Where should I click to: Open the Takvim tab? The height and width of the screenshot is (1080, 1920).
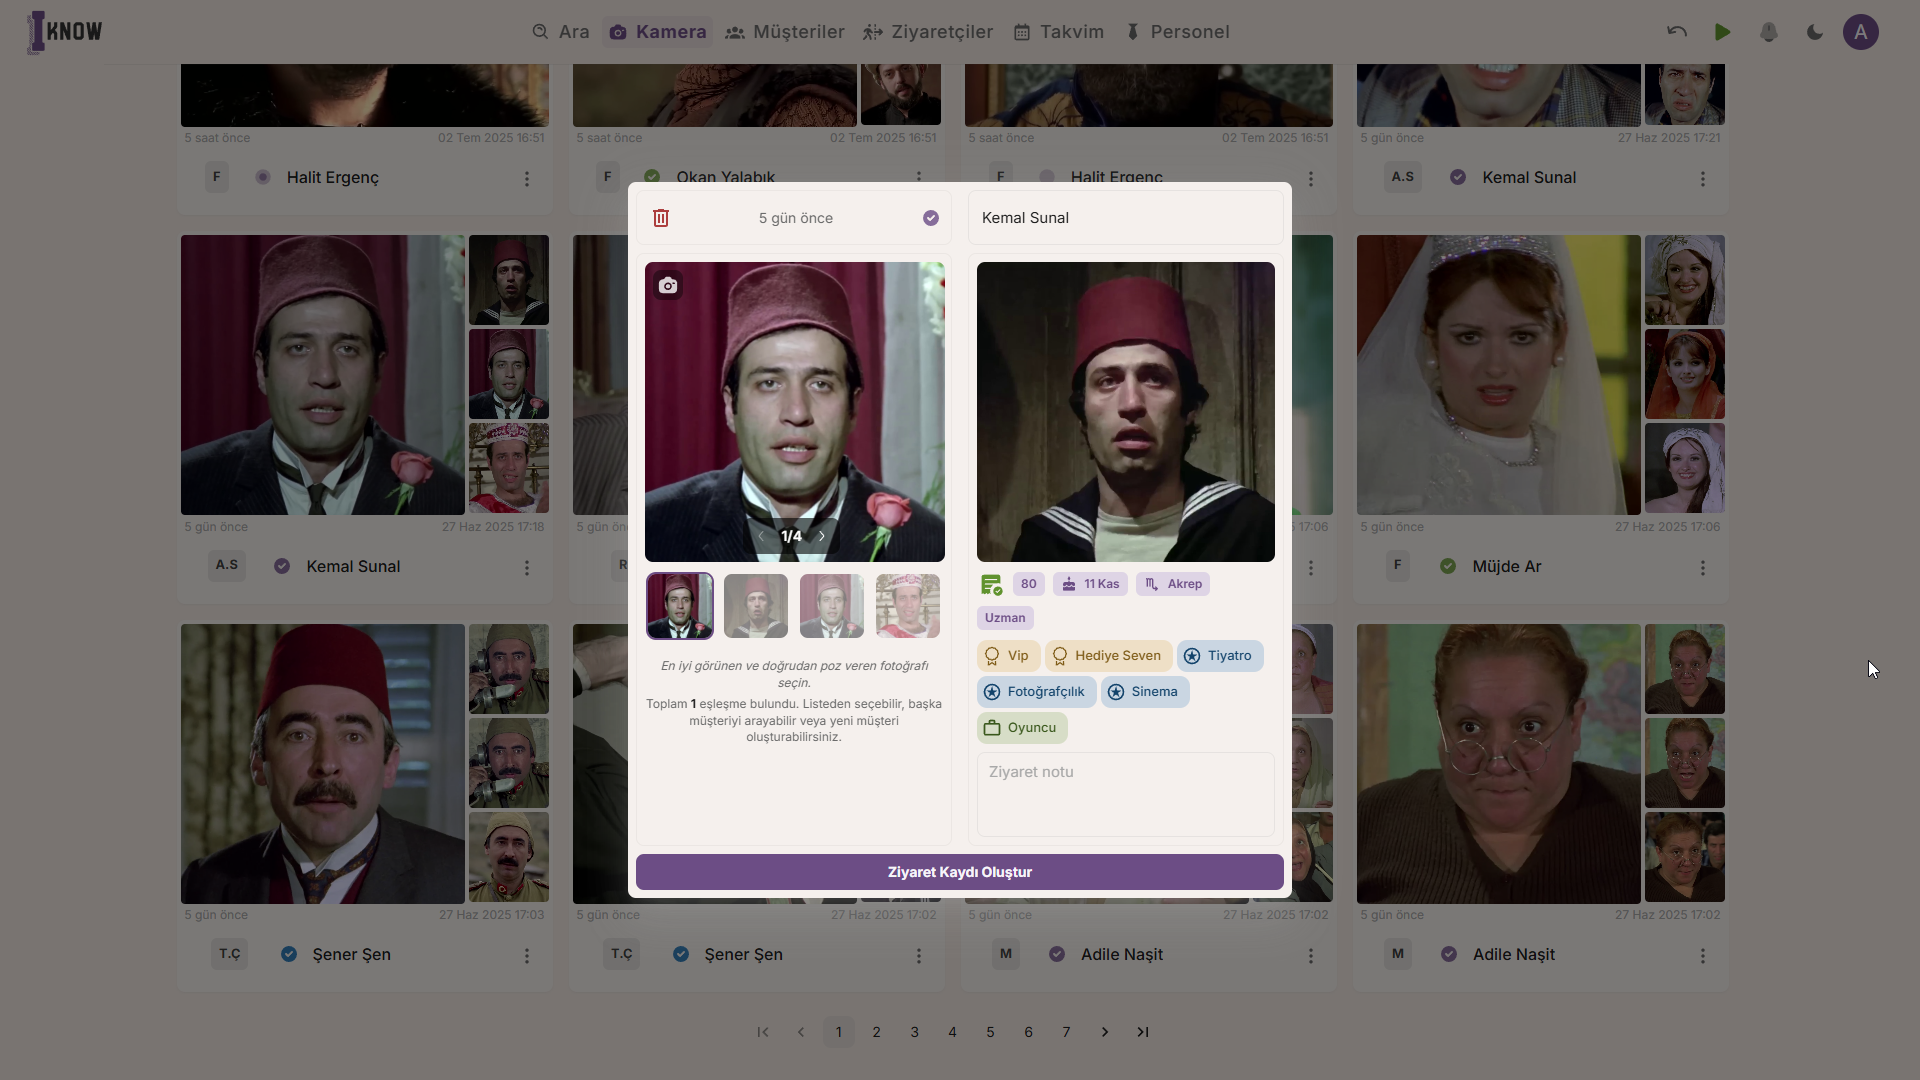[x=1059, y=32]
